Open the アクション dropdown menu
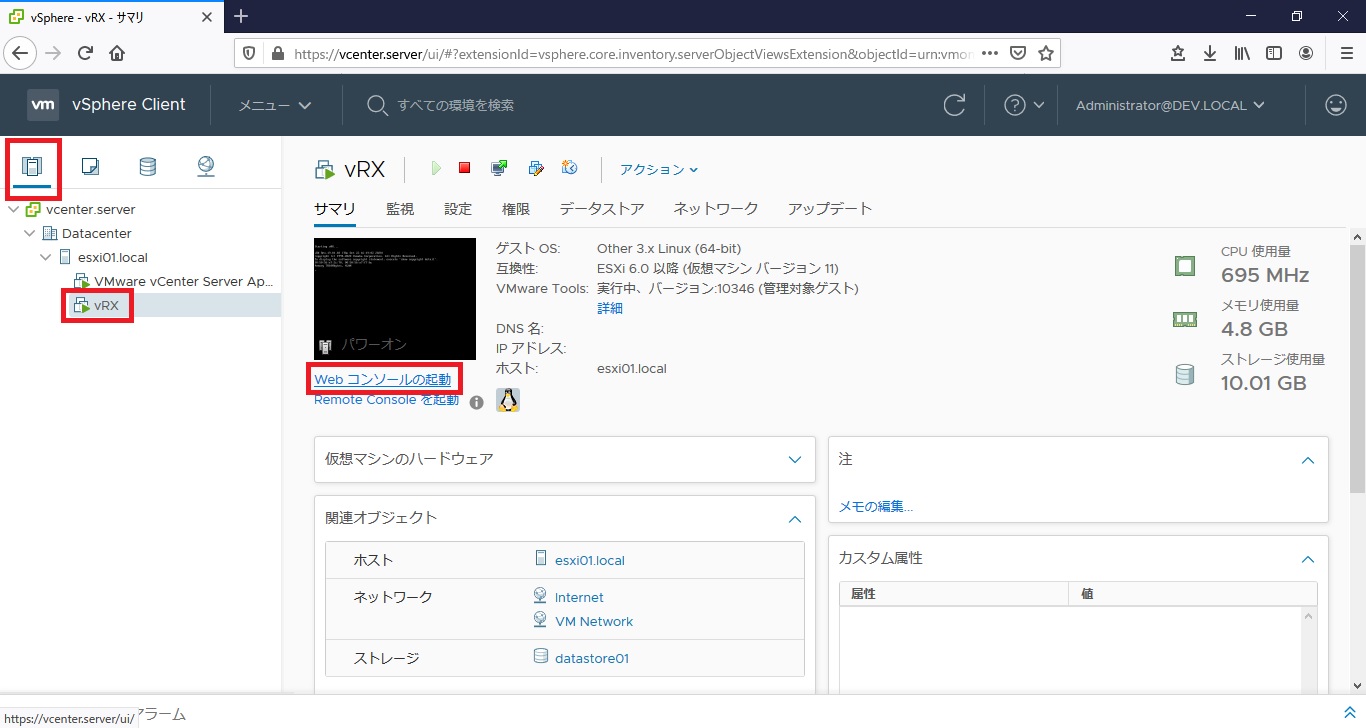 tap(659, 170)
